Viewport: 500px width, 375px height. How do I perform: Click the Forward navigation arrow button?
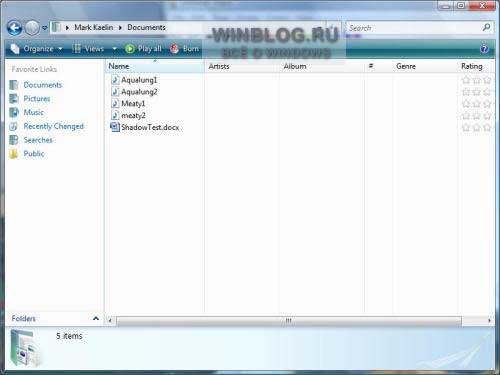(32, 28)
